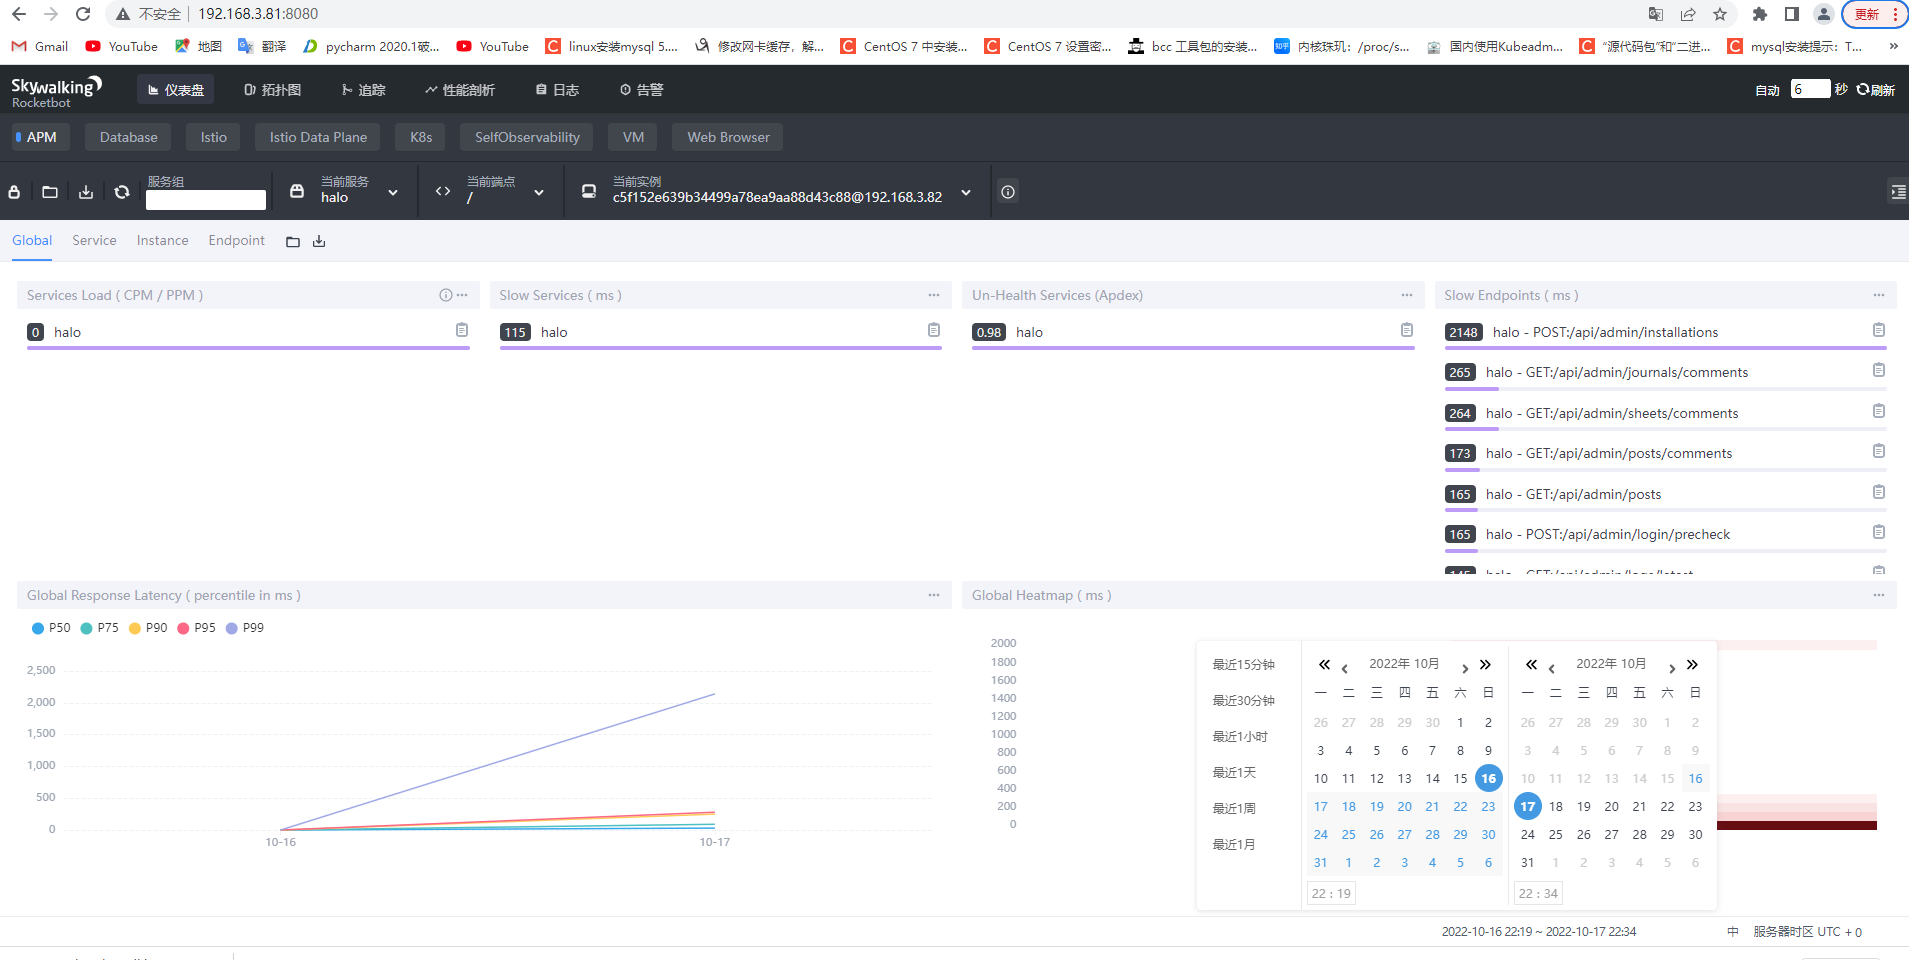This screenshot has width=1909, height=960.
Task: Toggle P99 legend series
Action: coord(245,628)
